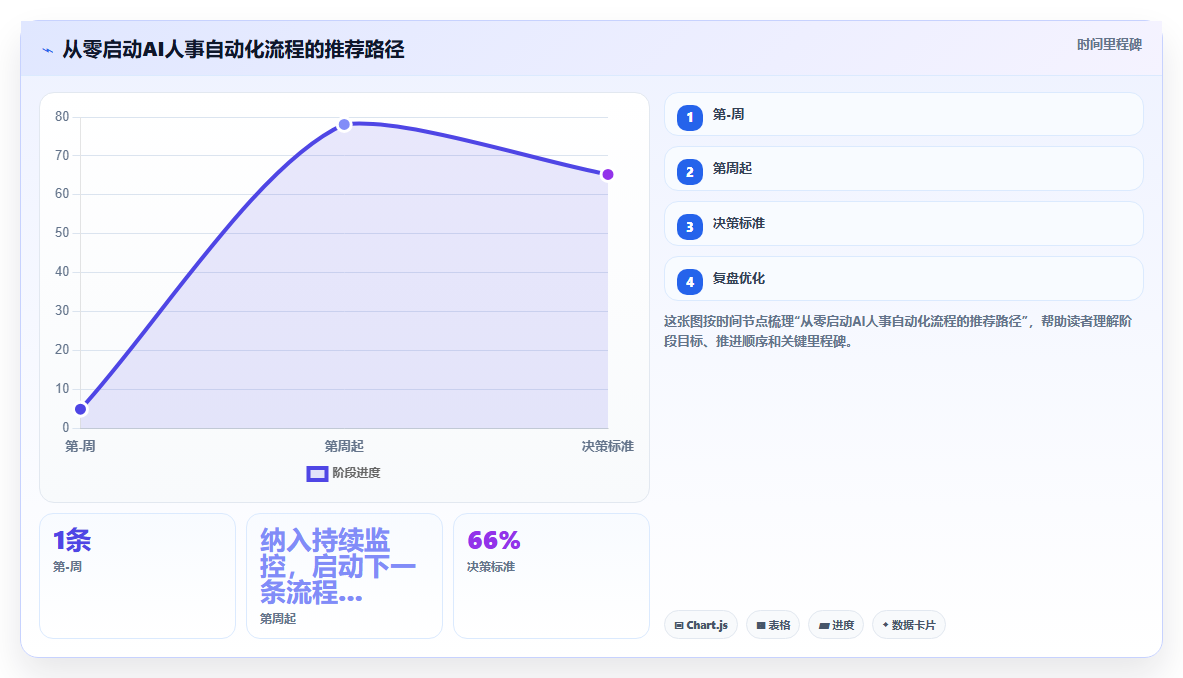Click the 进度 tag
1183x678 pixels.
[836, 625]
